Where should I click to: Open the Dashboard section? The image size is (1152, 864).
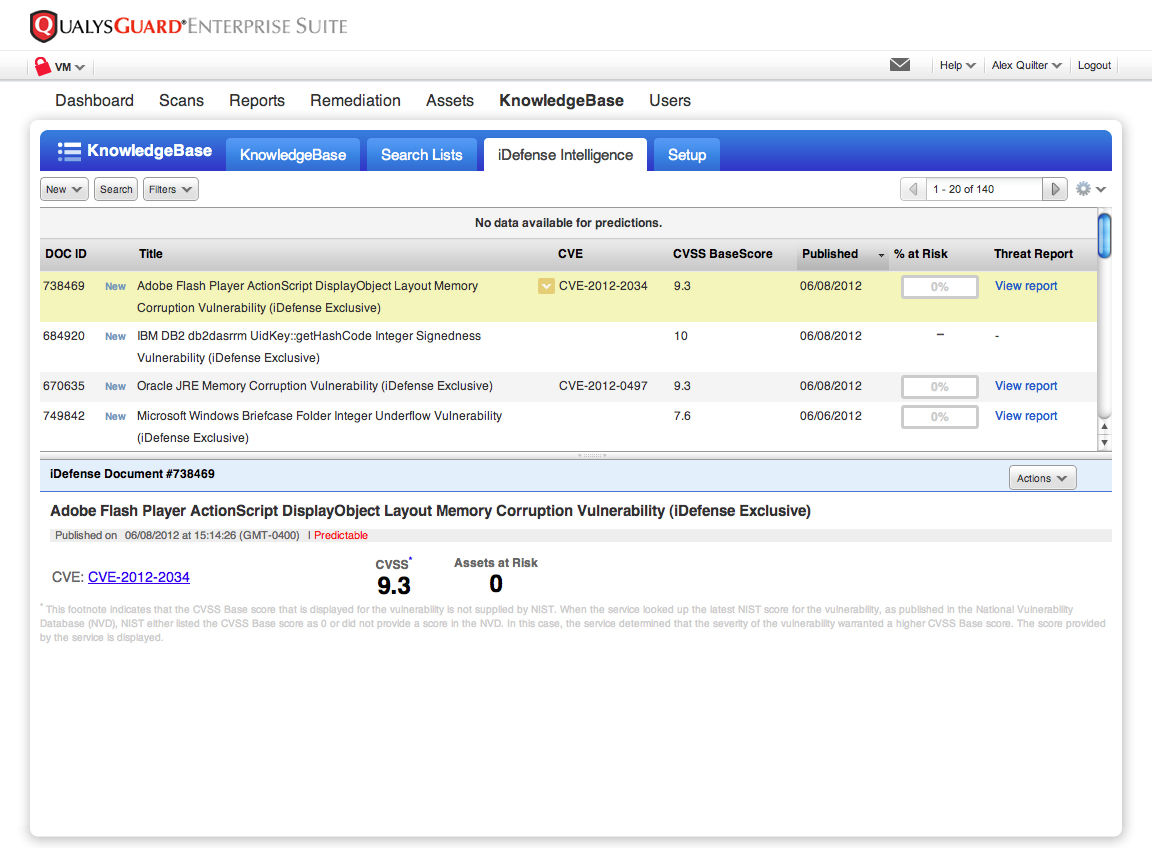94,101
